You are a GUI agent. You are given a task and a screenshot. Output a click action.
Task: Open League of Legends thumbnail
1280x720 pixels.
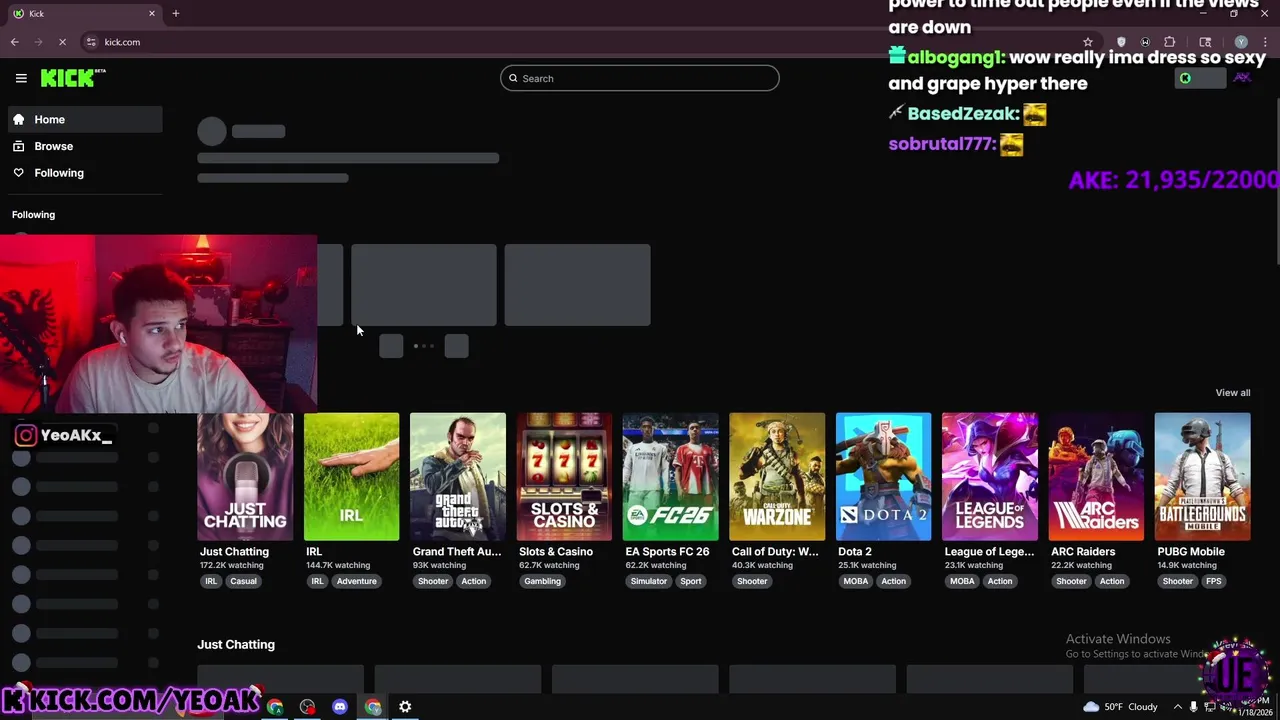pyautogui.click(x=990, y=477)
